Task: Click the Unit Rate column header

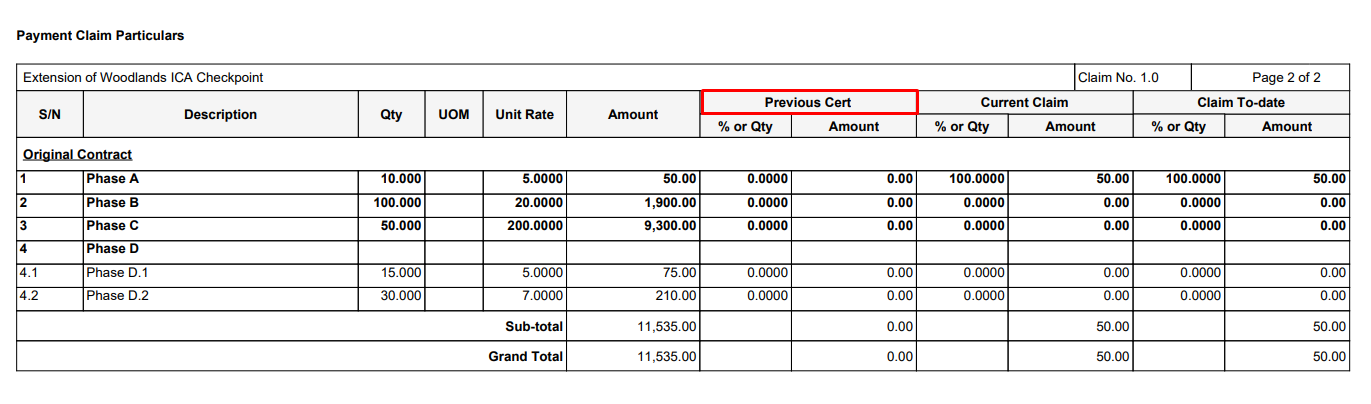Action: 524,115
